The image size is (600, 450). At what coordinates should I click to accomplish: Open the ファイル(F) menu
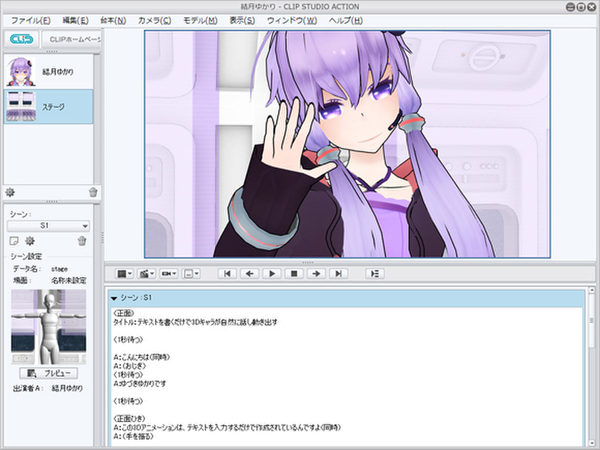(31, 20)
